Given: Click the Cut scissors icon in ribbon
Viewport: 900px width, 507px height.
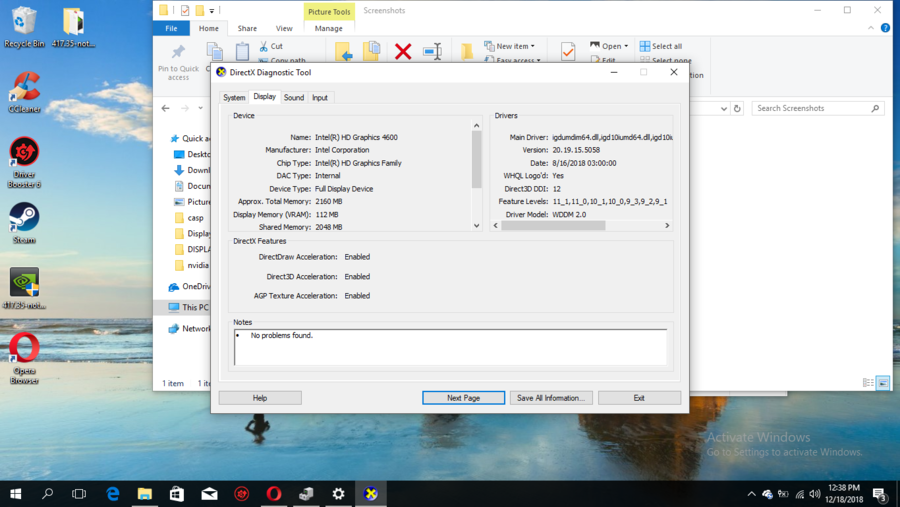Looking at the screenshot, I should pos(263,46).
